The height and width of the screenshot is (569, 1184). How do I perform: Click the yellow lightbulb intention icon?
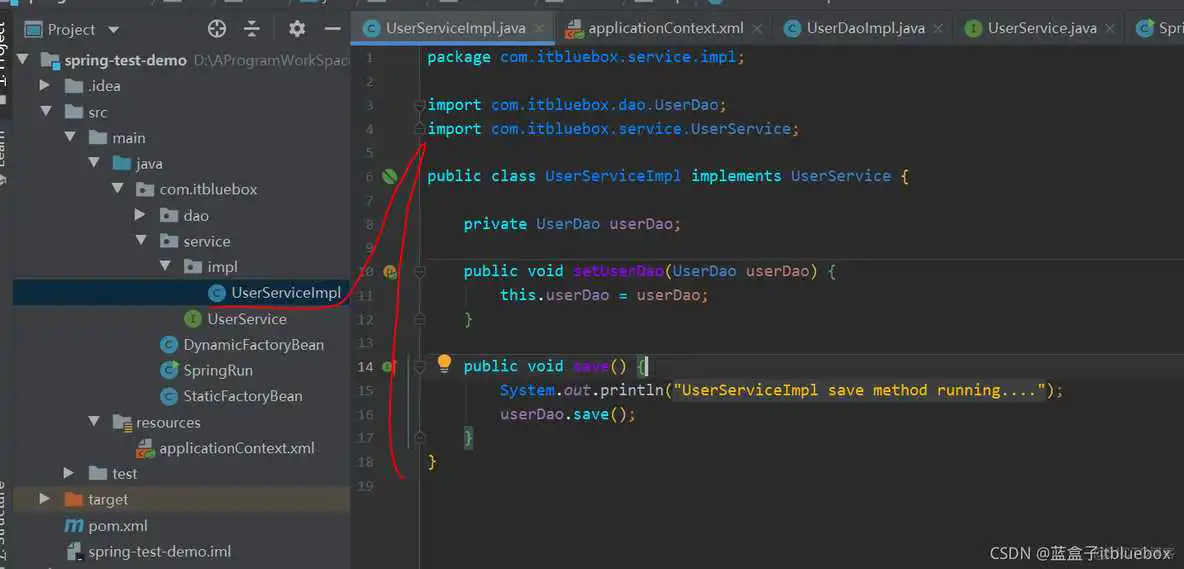tap(444, 364)
